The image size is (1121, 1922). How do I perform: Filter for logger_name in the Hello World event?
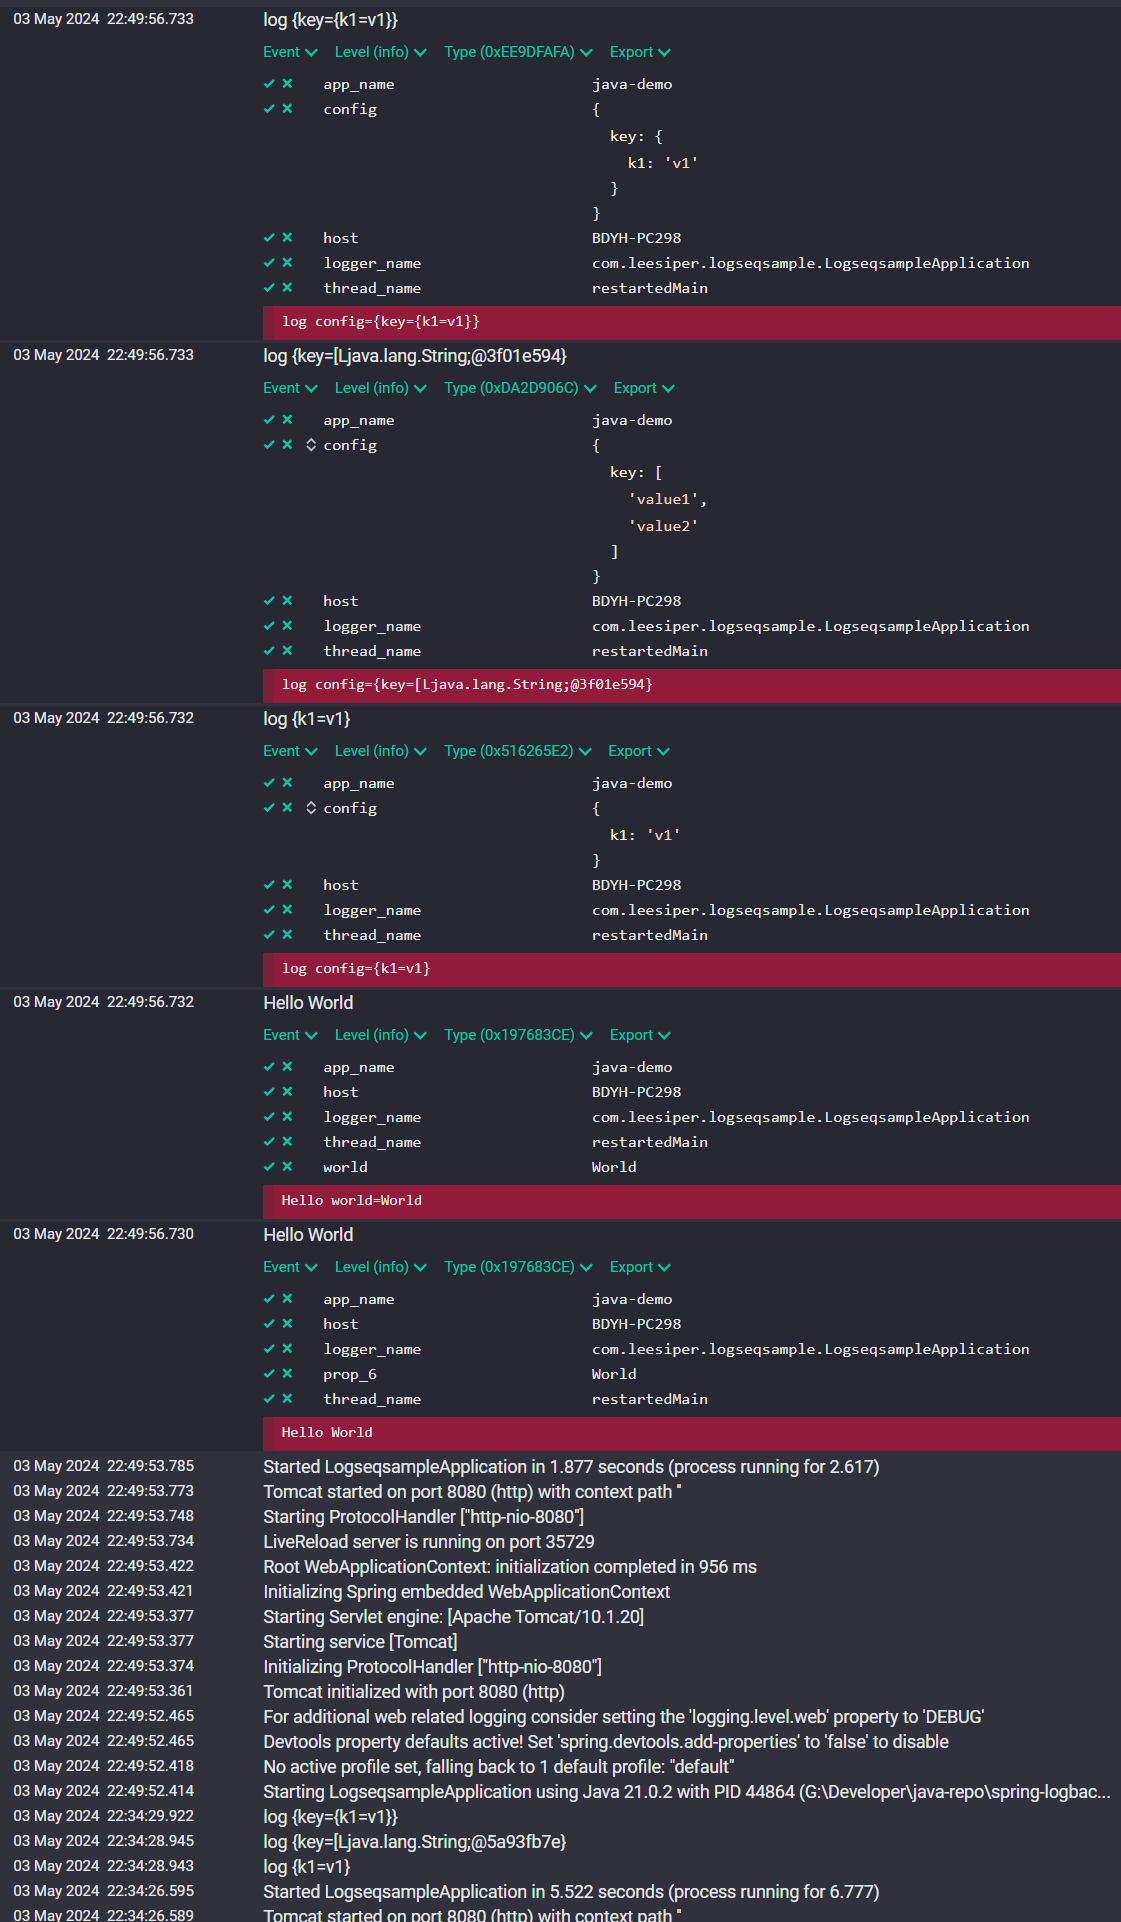pos(268,1117)
